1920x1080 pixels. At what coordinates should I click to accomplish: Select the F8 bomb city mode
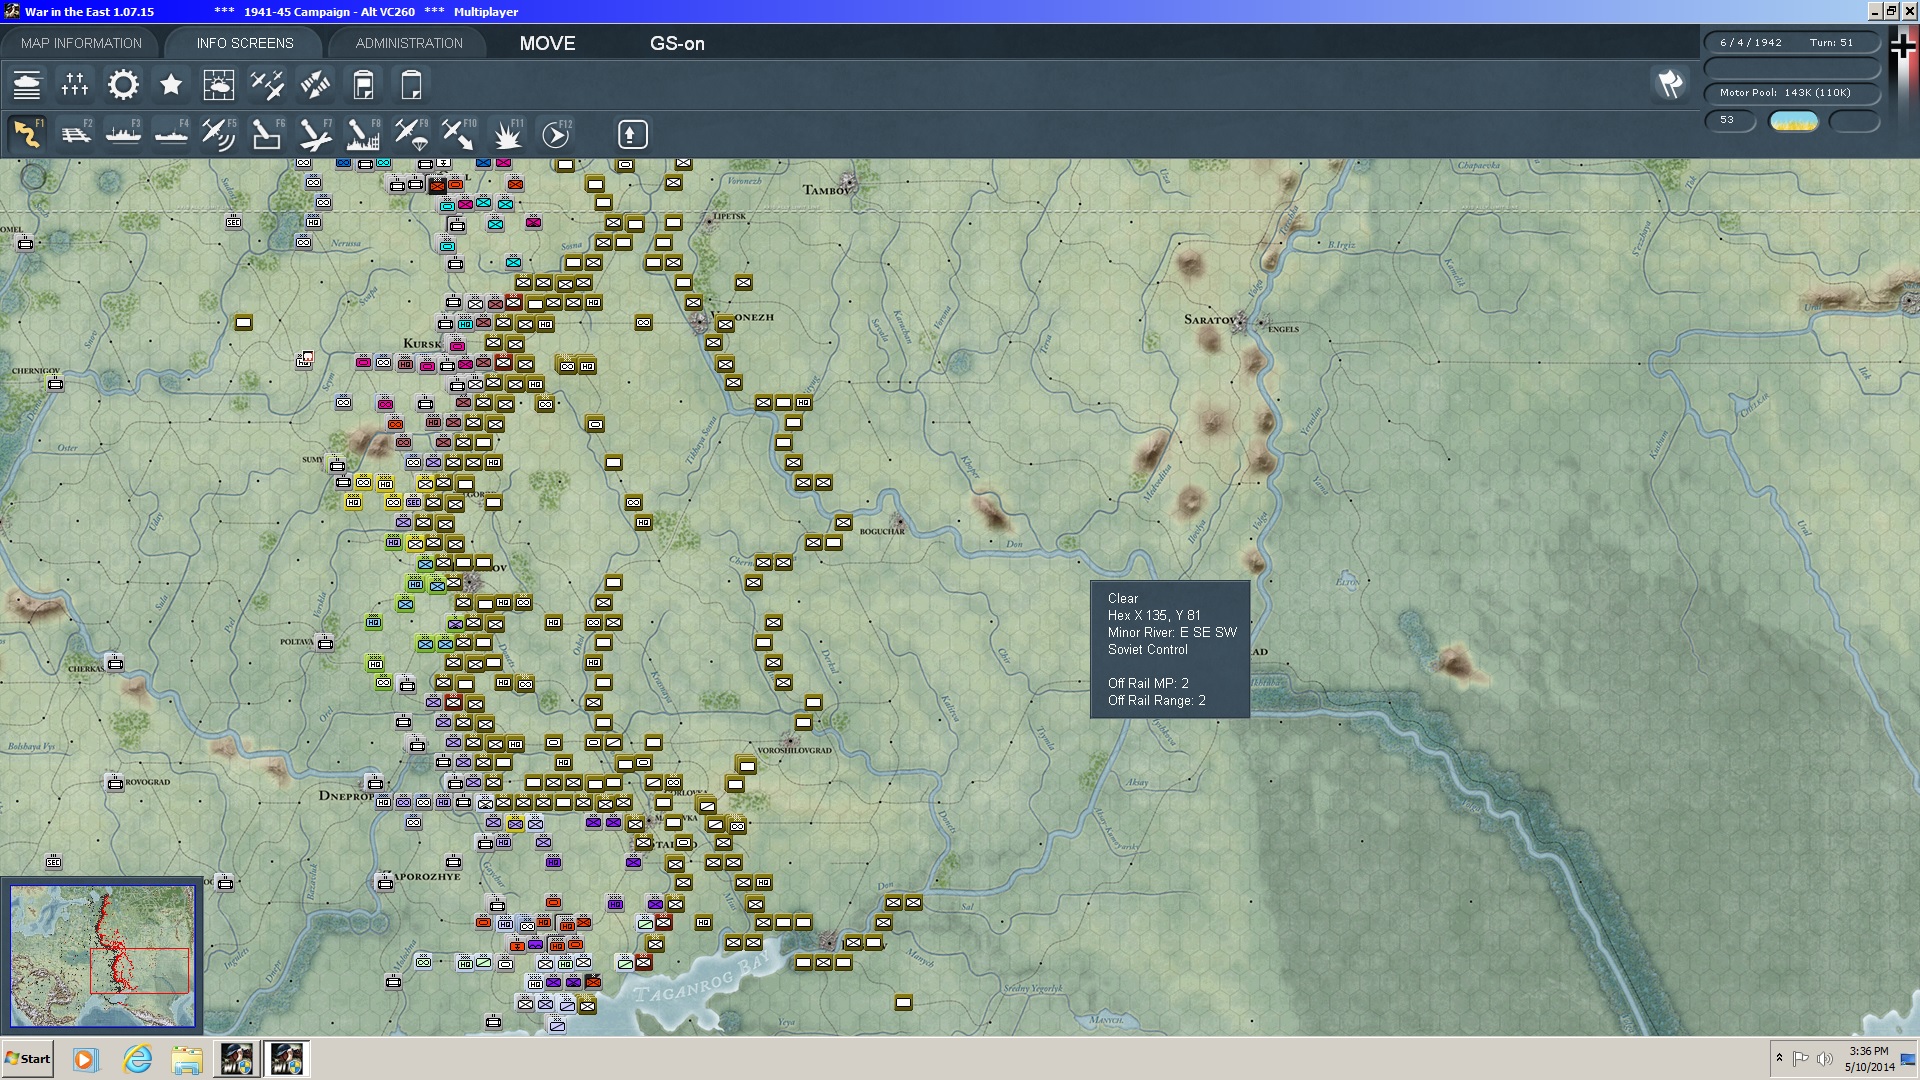pyautogui.click(x=363, y=134)
